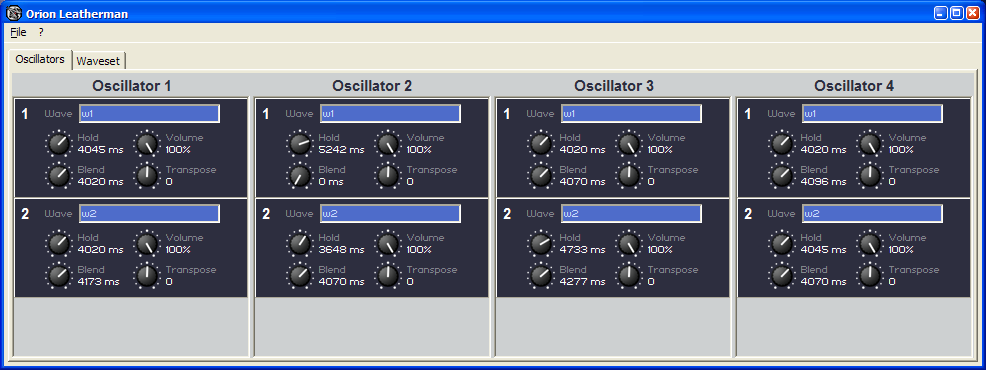Viewport: 986px width, 370px height.
Task: Click Oscillator 2 section 2 Transpose knob
Action: click(x=388, y=276)
